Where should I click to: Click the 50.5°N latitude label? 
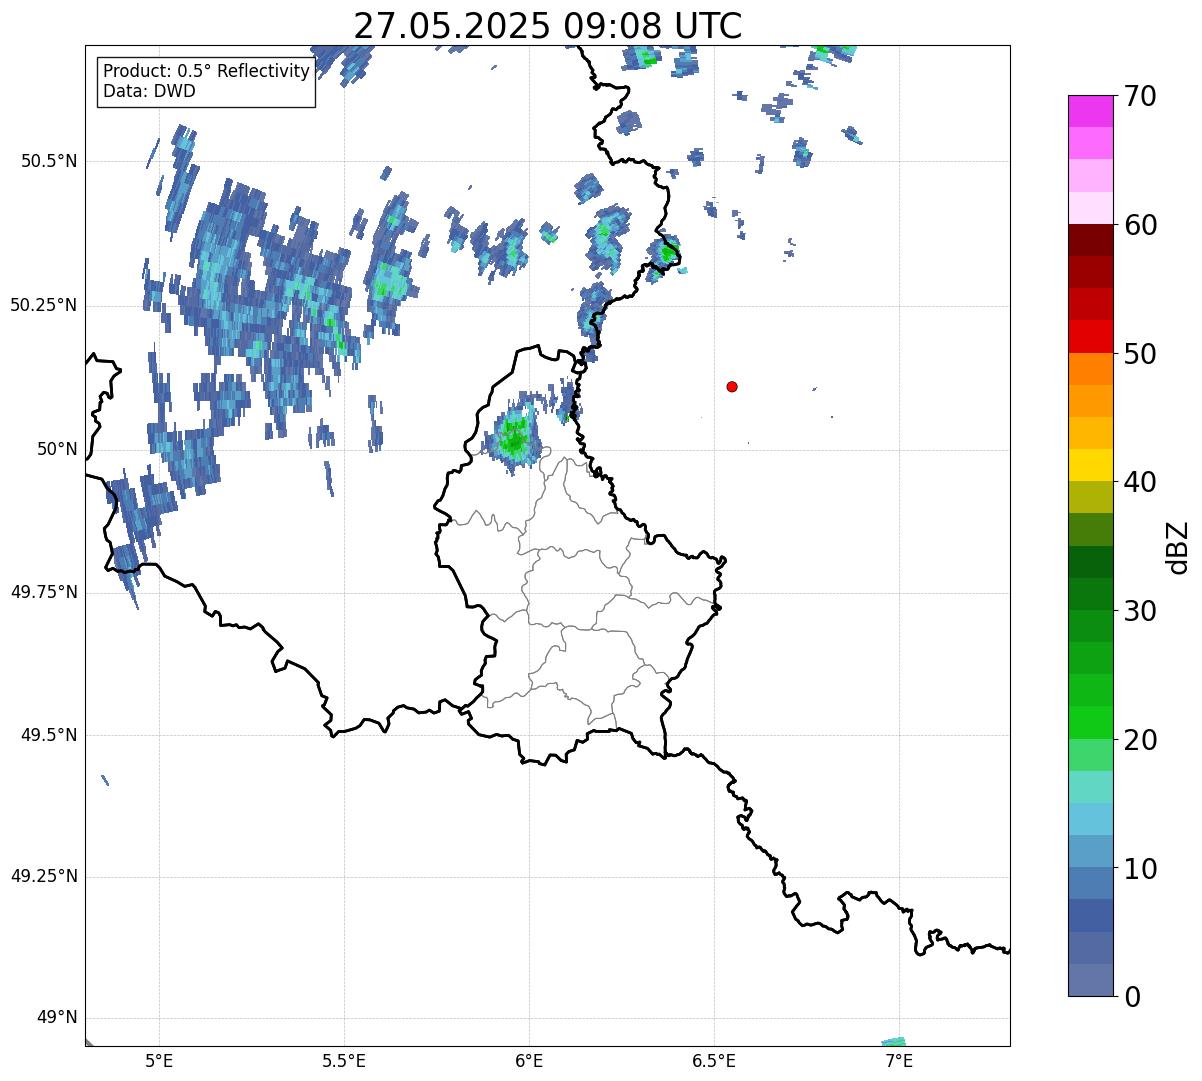point(49,161)
